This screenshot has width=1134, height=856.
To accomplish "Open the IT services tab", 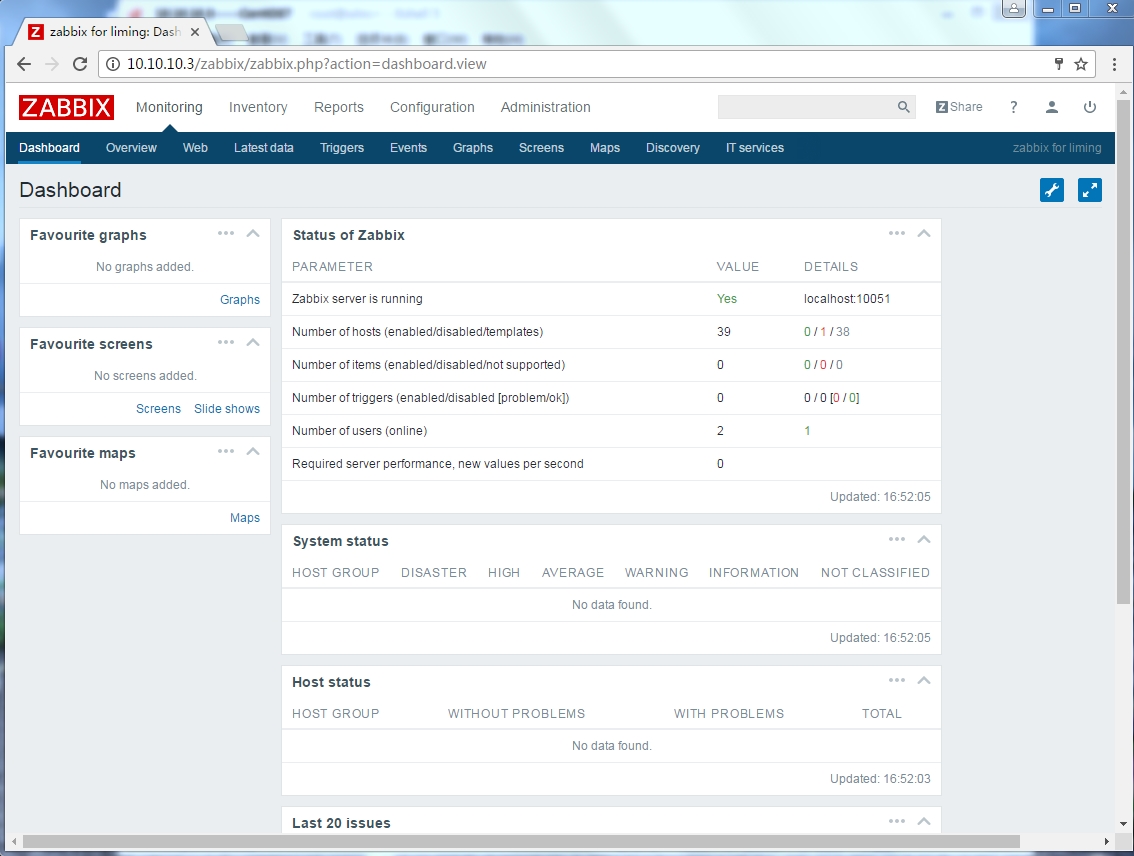I will pyautogui.click(x=754, y=147).
